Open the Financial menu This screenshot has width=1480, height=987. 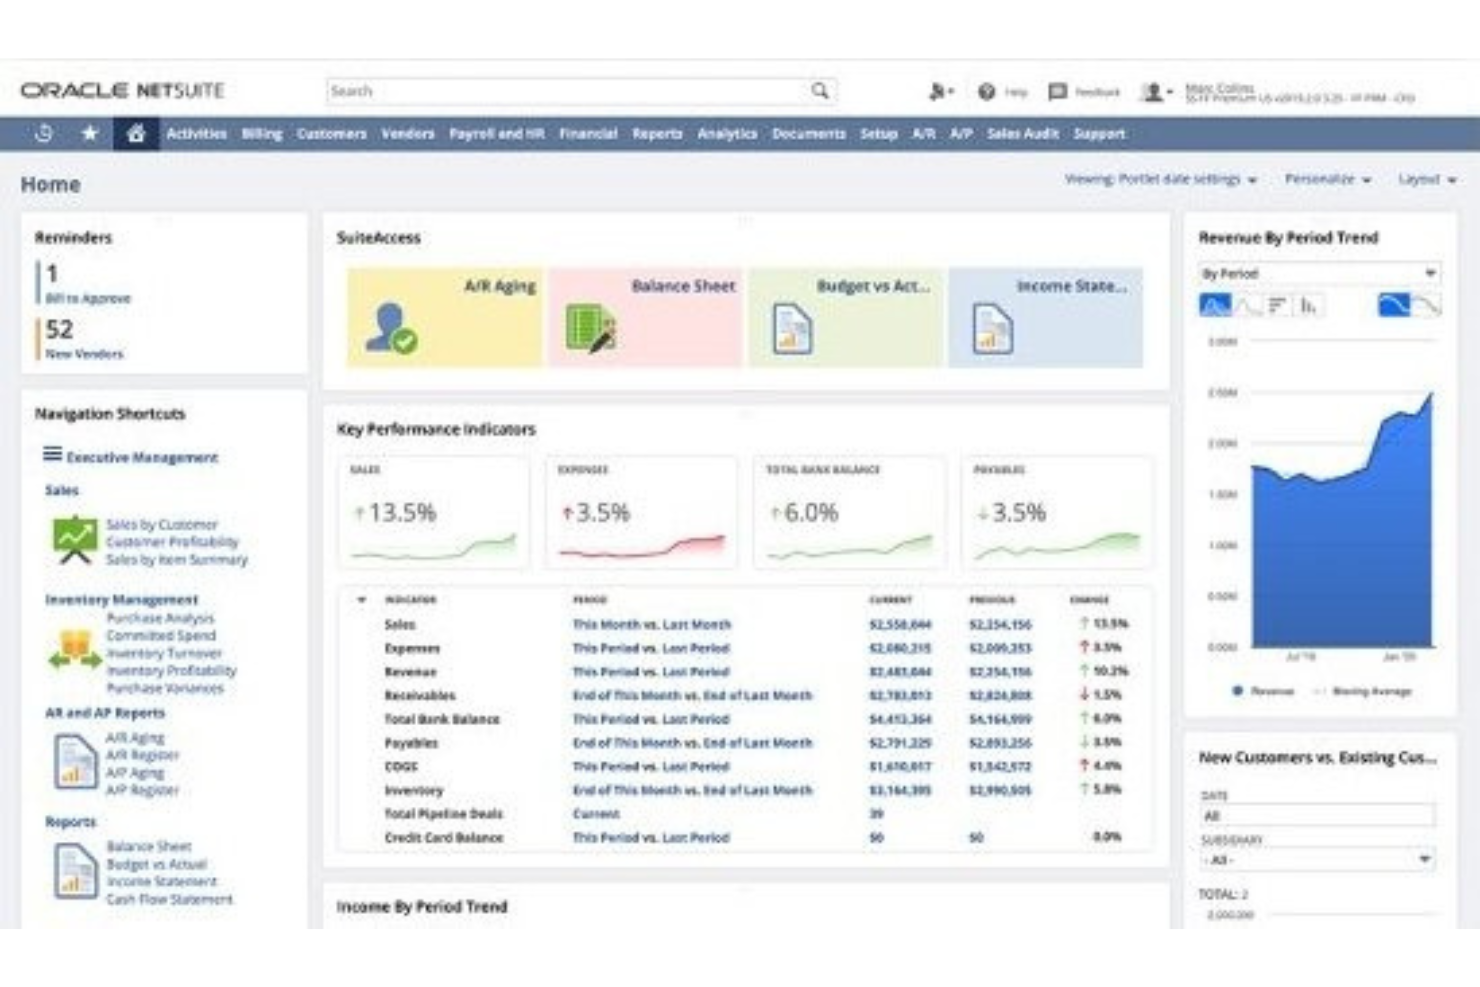(588, 133)
